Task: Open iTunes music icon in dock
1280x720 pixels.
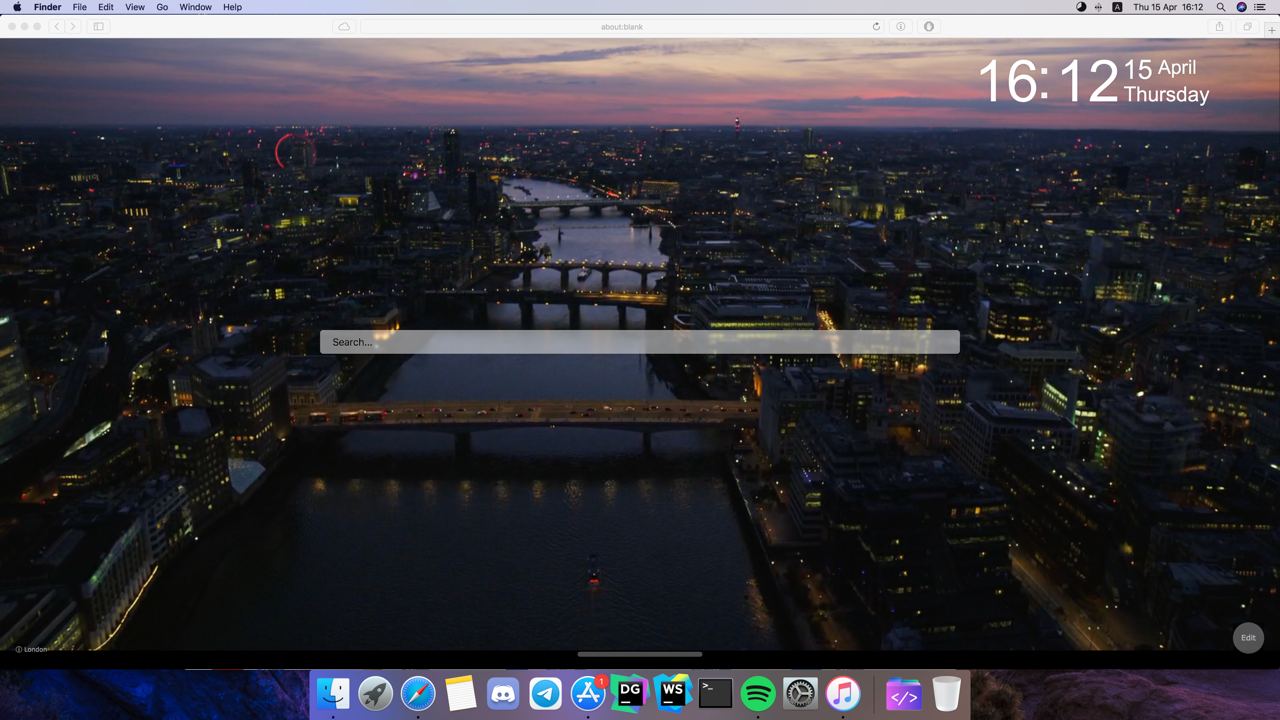Action: 843,693
